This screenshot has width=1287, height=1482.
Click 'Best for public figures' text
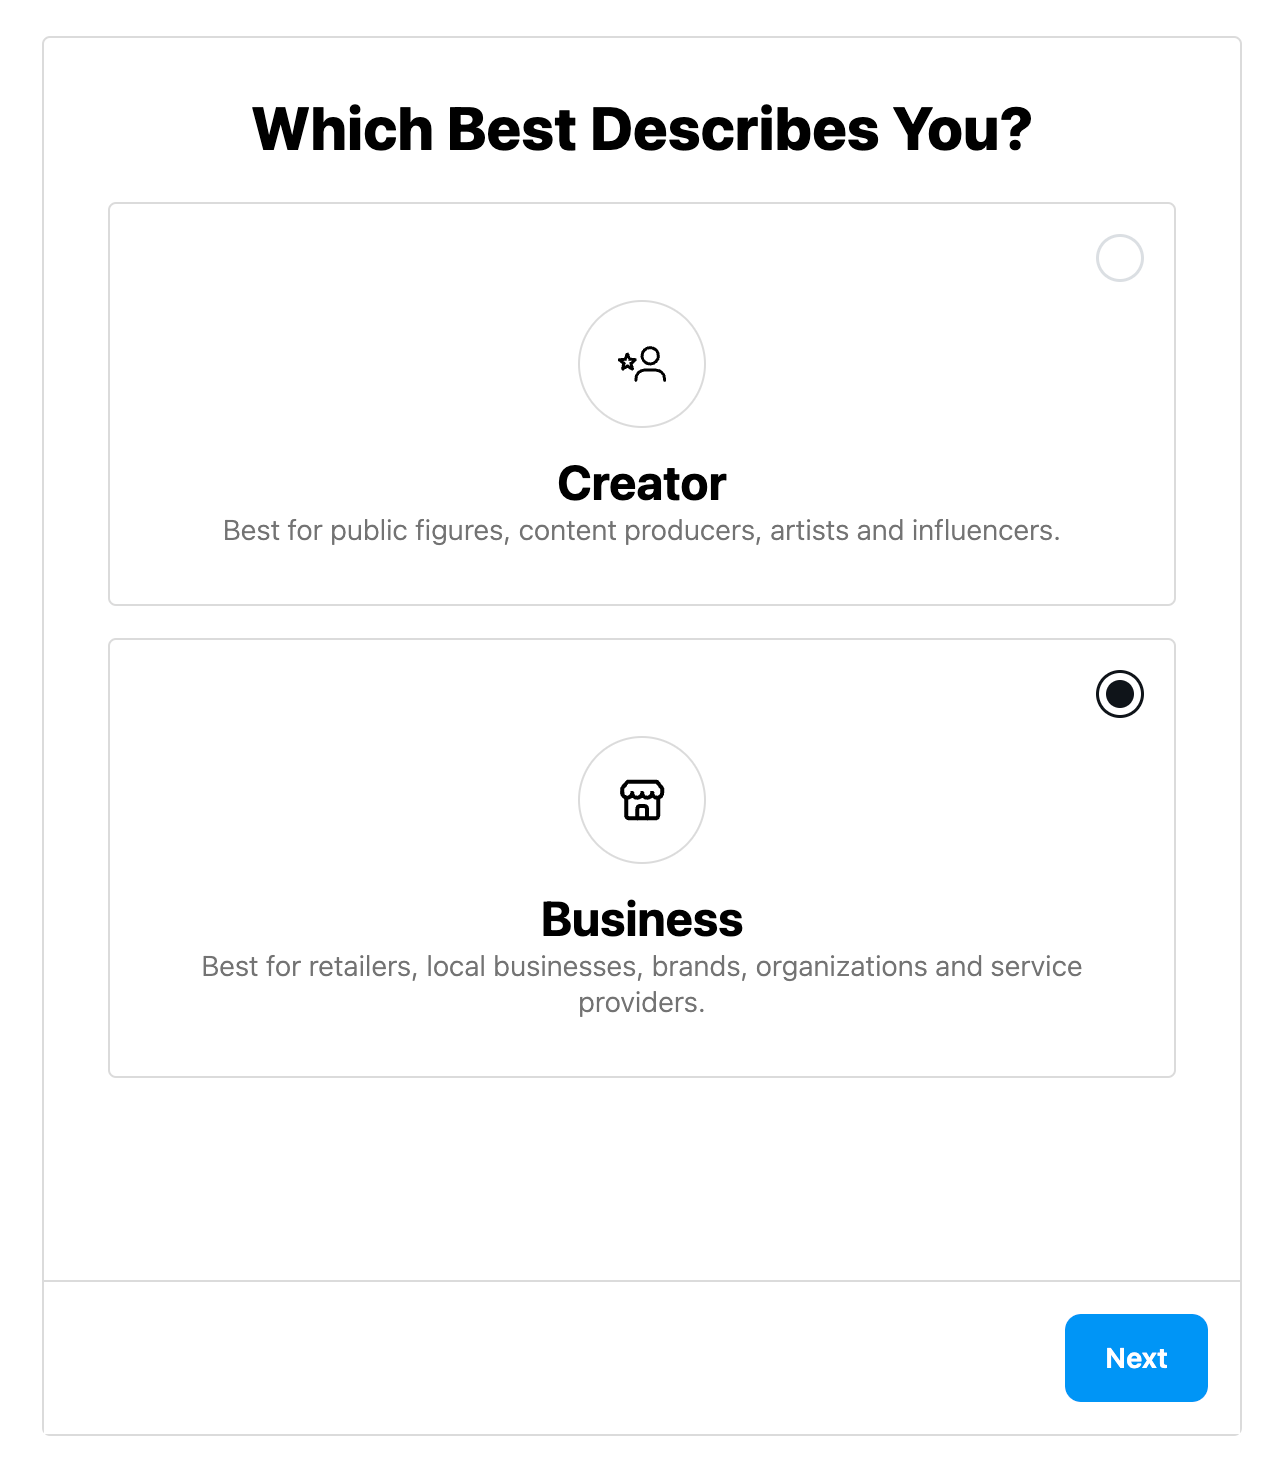click(363, 530)
